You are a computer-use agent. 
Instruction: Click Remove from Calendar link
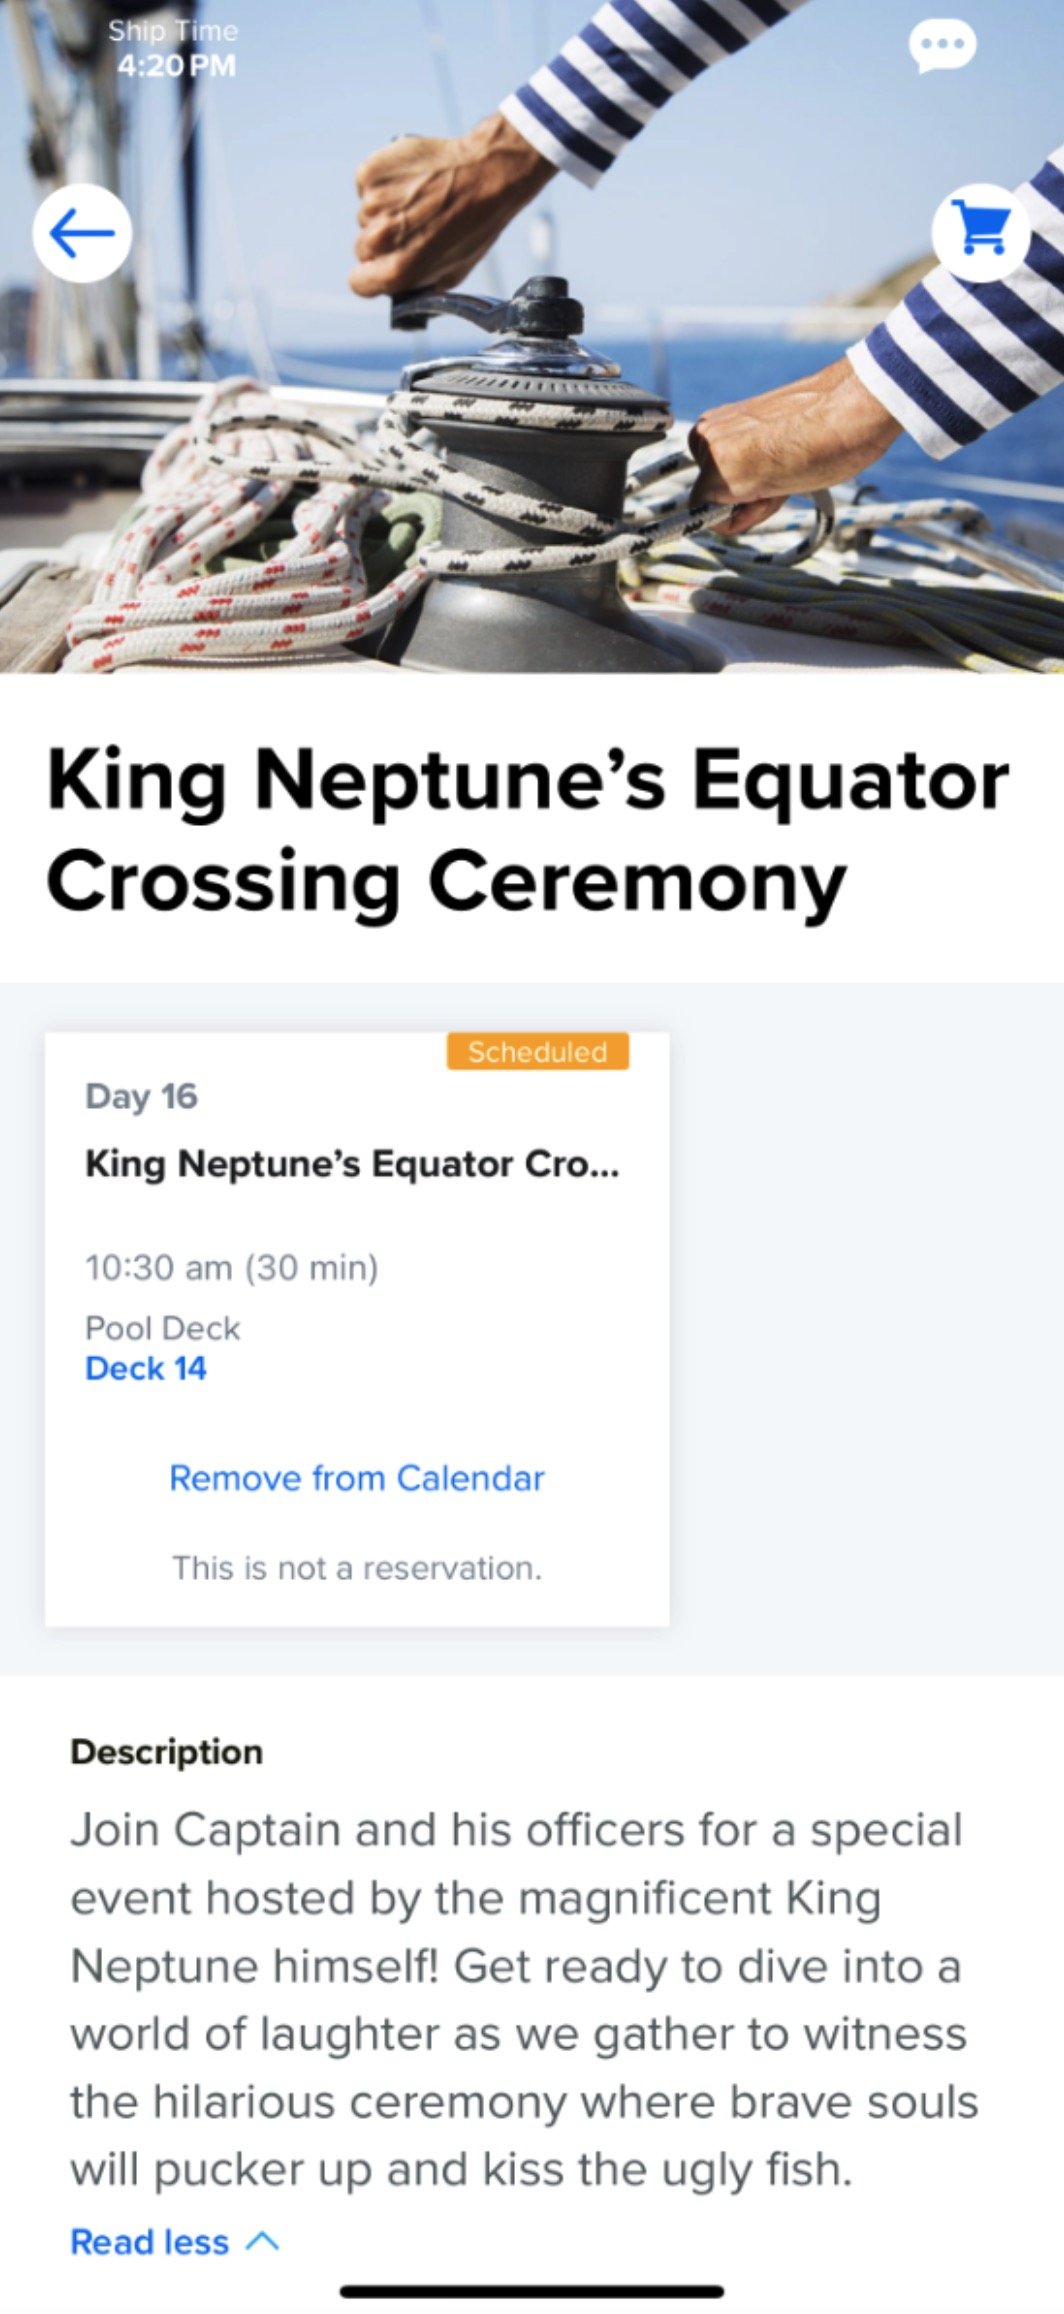pyautogui.click(x=357, y=1477)
